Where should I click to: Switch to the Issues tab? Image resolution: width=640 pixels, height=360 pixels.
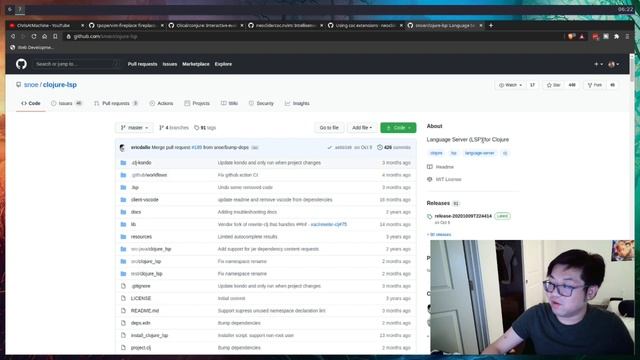(x=67, y=103)
